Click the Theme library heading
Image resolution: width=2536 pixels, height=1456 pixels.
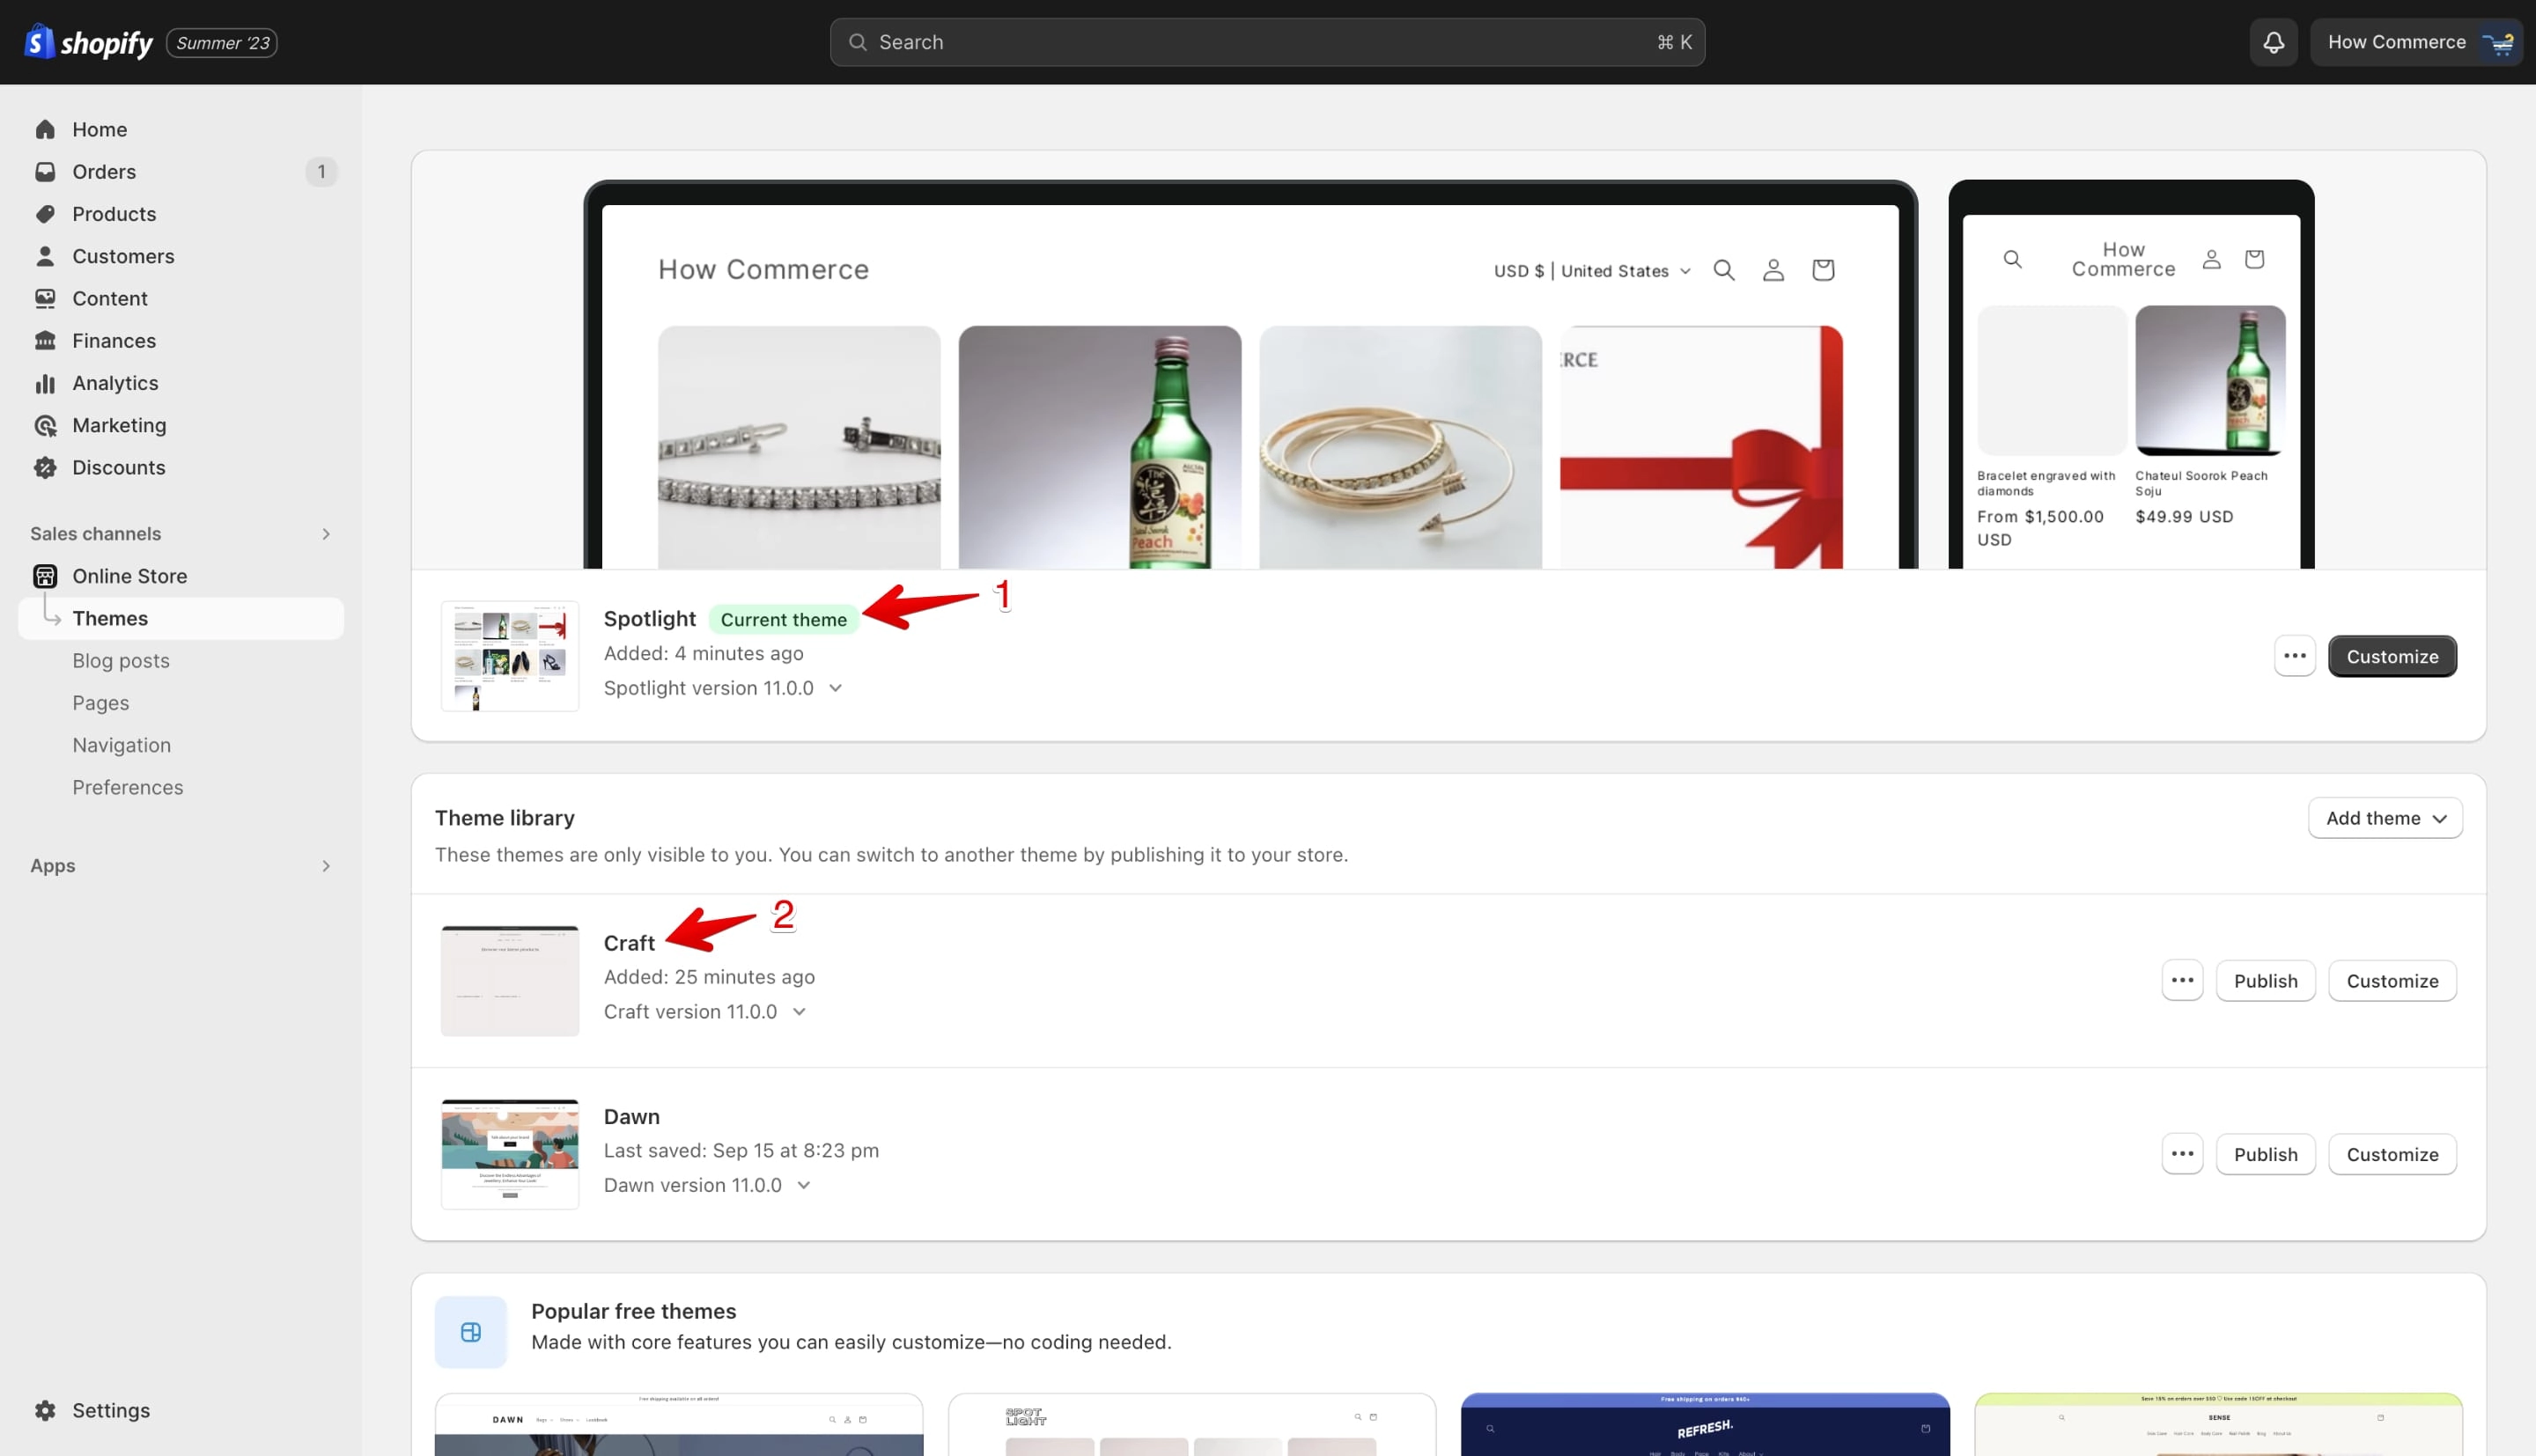505,818
